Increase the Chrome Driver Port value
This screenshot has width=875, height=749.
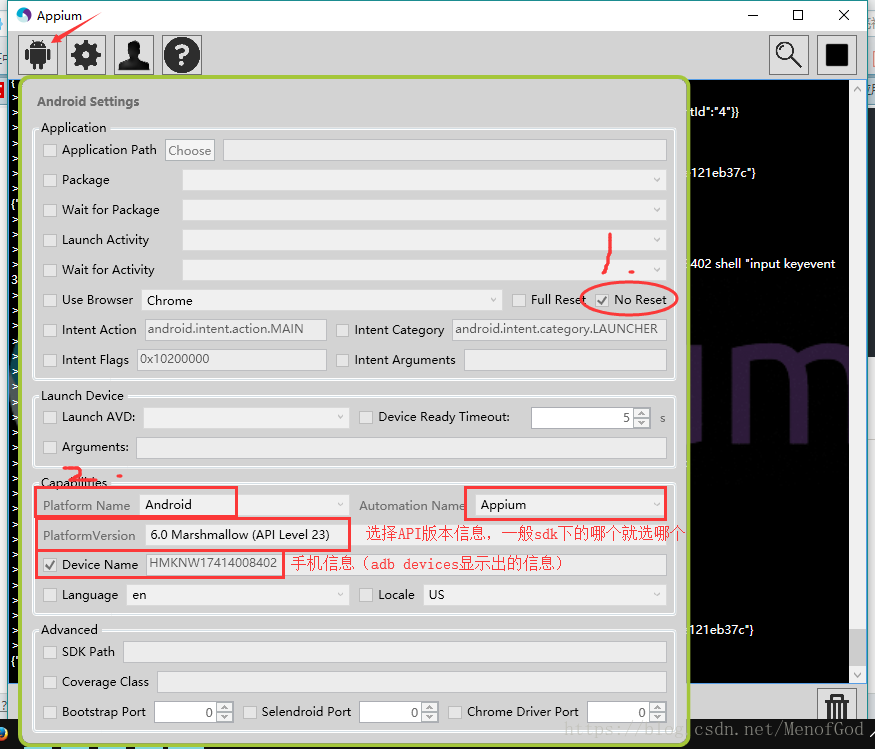(x=658, y=708)
